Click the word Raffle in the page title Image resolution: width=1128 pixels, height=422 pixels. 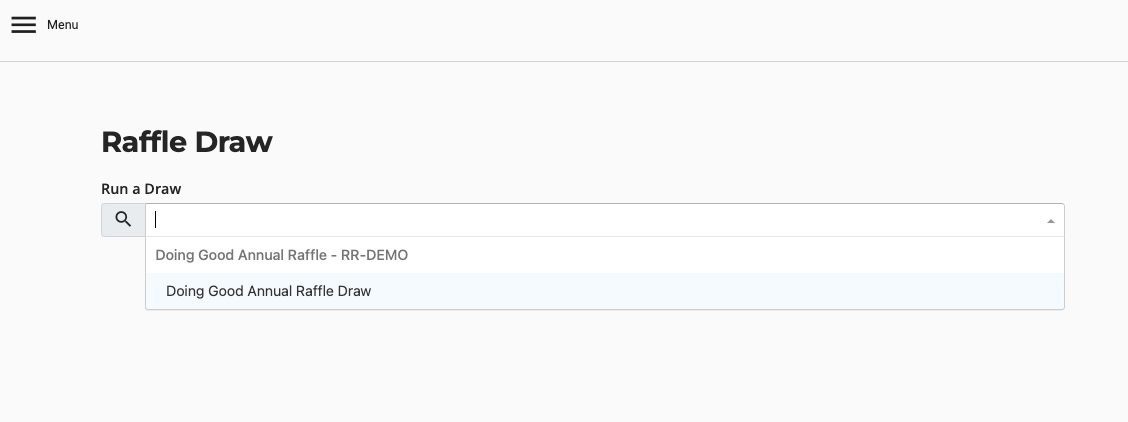pos(144,142)
